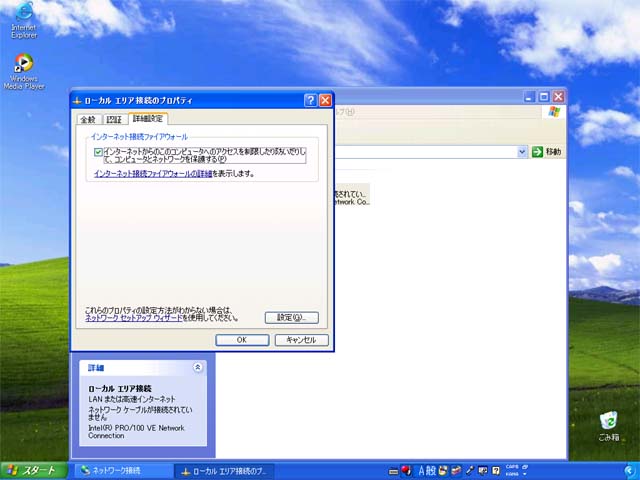Click the 設定(G)... button
The width and height of the screenshot is (640, 480).
pos(291,318)
